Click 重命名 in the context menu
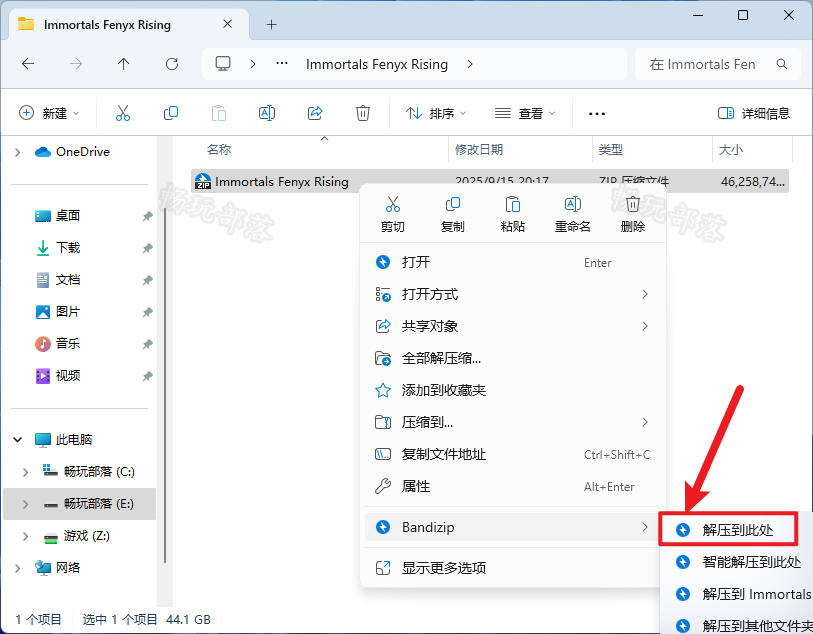 coord(572,214)
